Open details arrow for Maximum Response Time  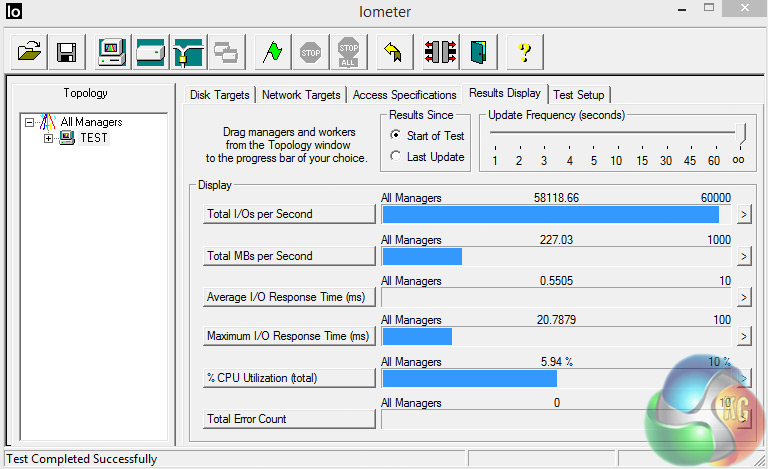pos(744,337)
